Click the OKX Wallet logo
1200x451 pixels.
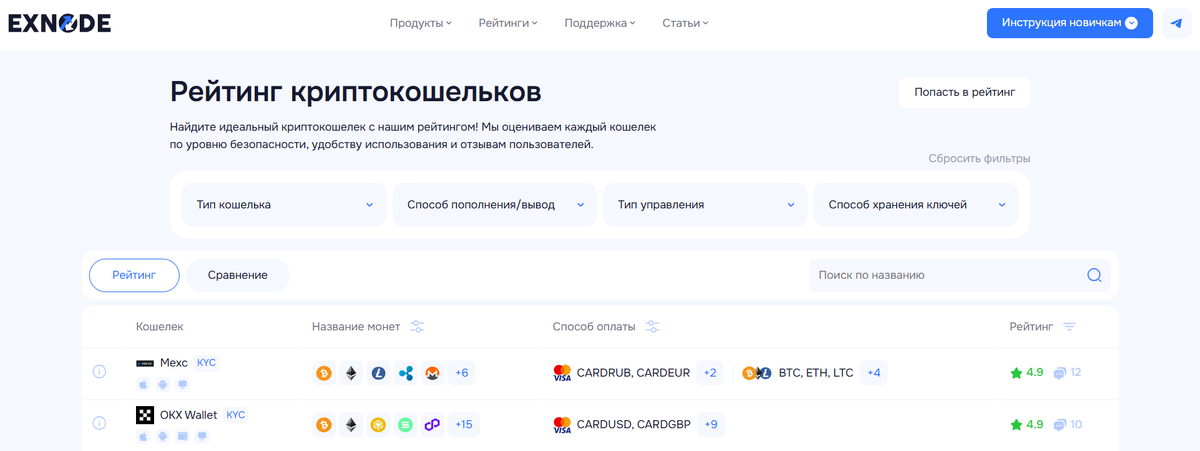point(145,414)
